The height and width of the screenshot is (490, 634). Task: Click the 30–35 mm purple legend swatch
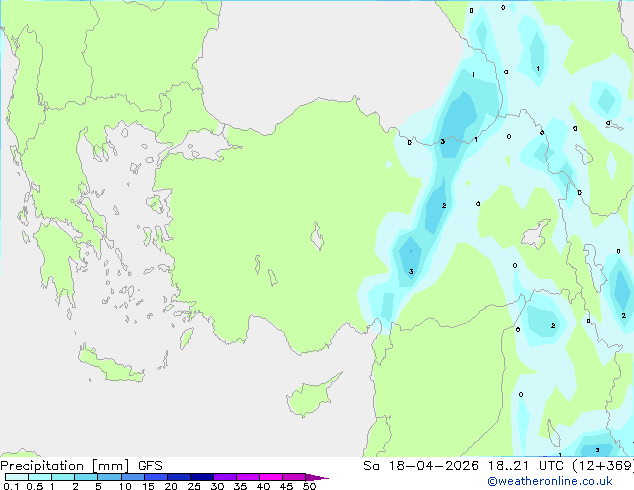point(225,477)
